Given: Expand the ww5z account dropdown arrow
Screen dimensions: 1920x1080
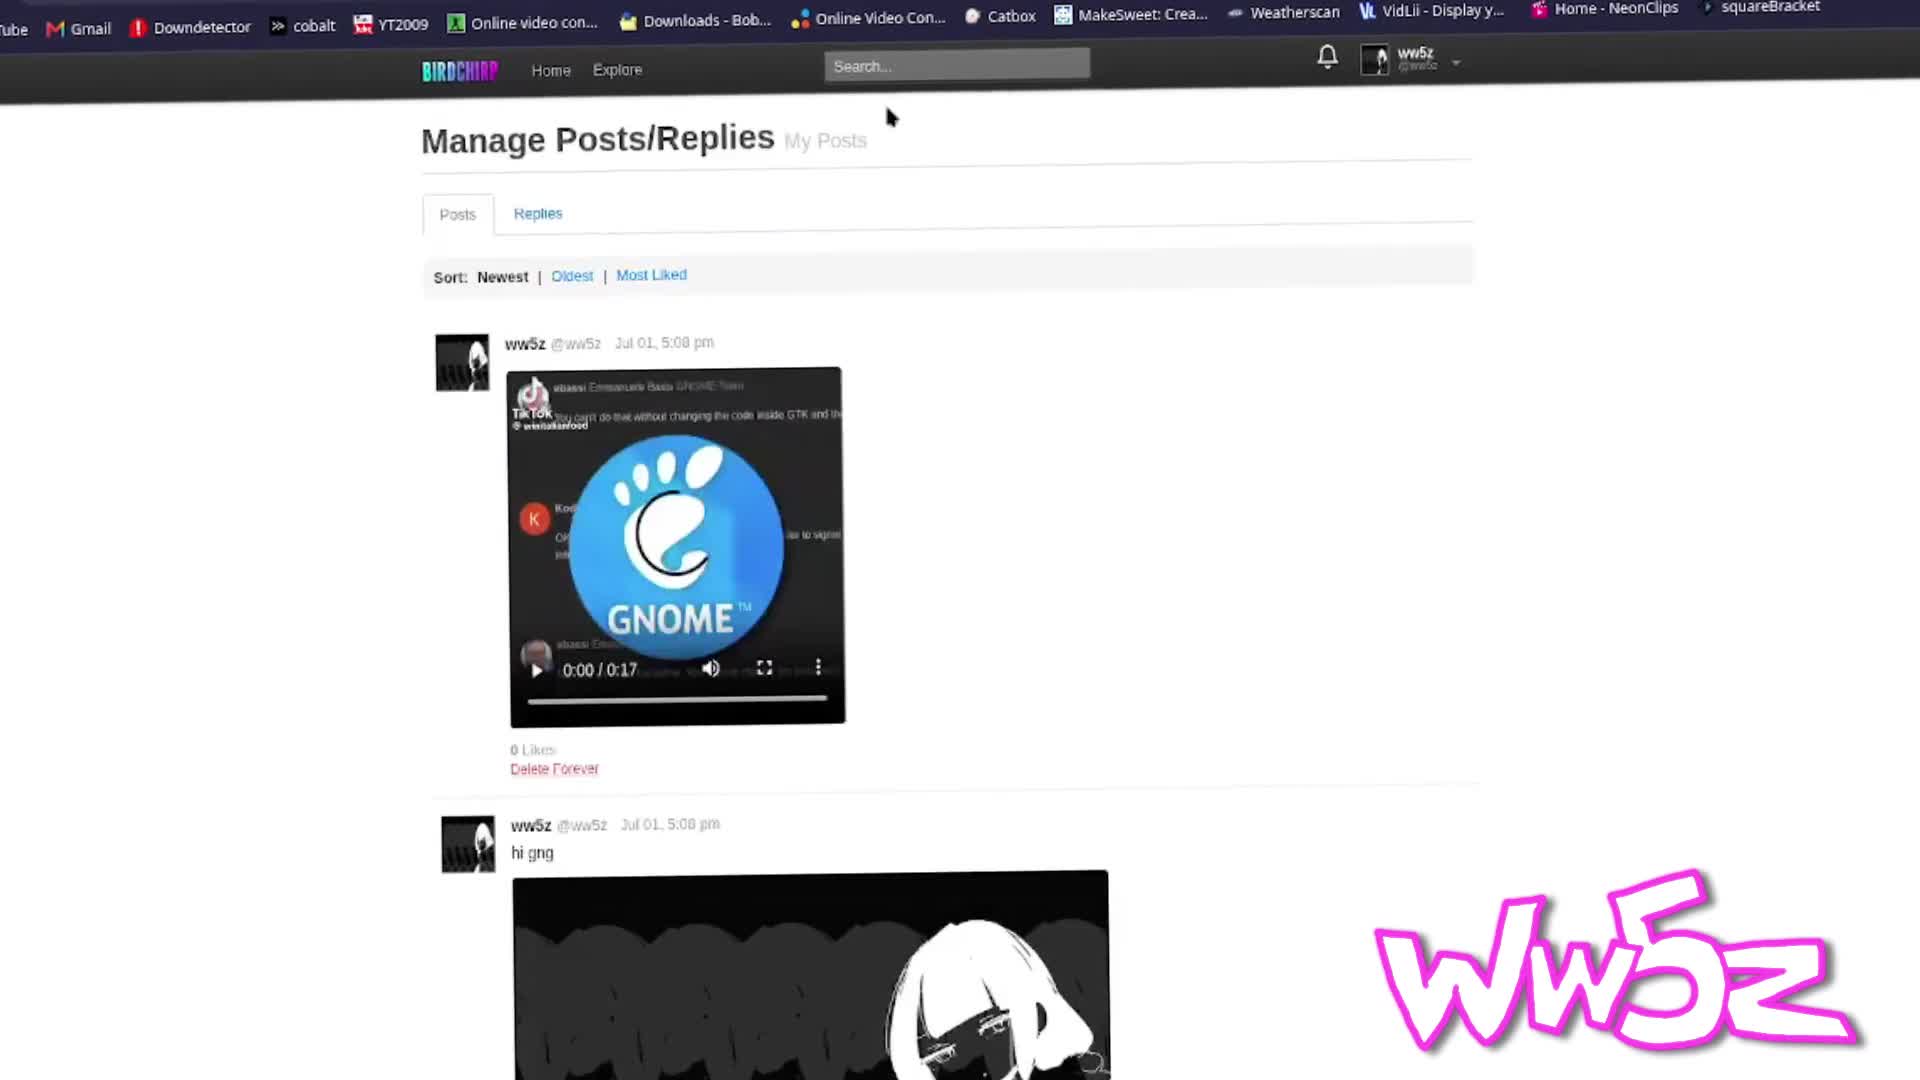Looking at the screenshot, I should click(1456, 62).
